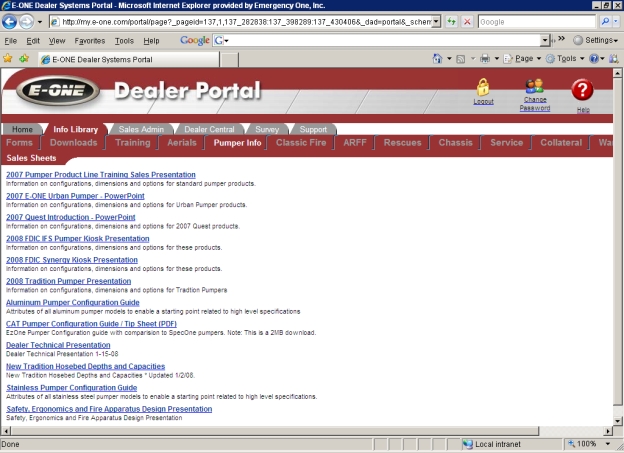Open Stainless Pumper Configuration Guide link
Image resolution: width=624 pixels, height=453 pixels.
72,388
